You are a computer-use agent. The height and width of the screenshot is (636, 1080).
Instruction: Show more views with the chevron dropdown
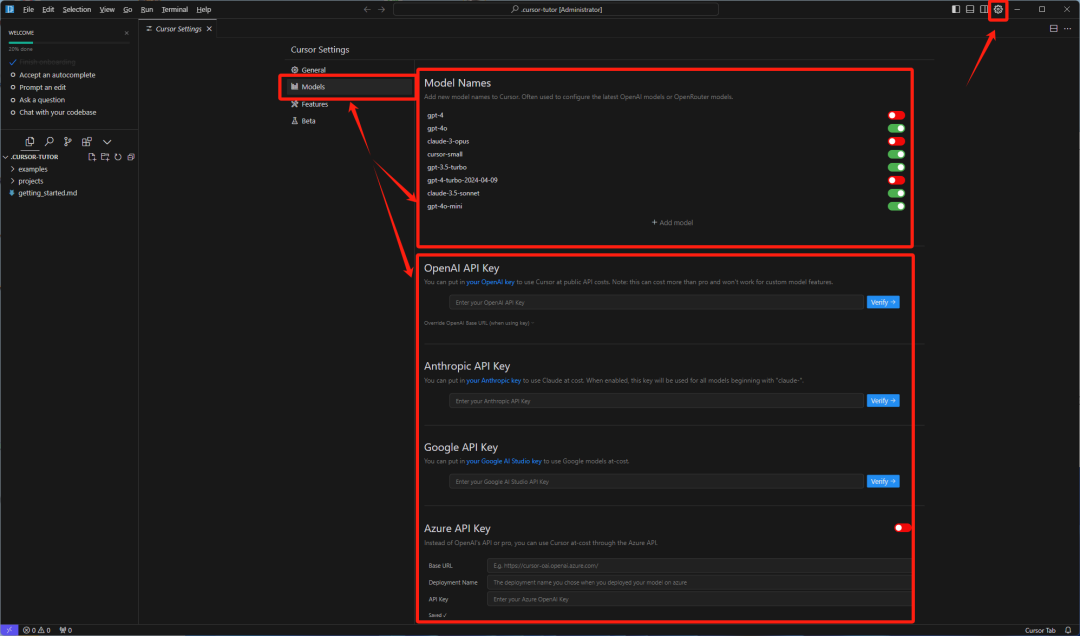pos(107,142)
